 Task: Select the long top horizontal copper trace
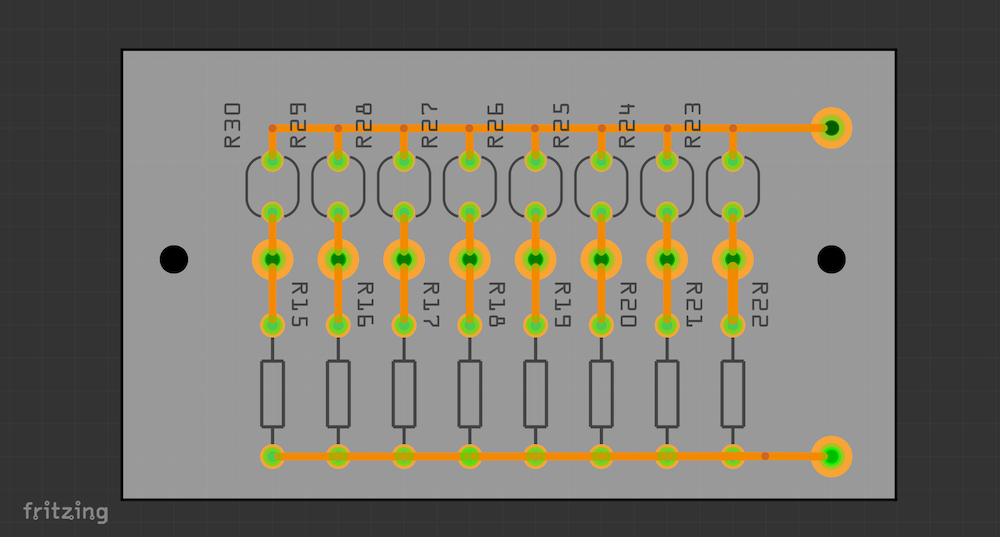pos(548,128)
